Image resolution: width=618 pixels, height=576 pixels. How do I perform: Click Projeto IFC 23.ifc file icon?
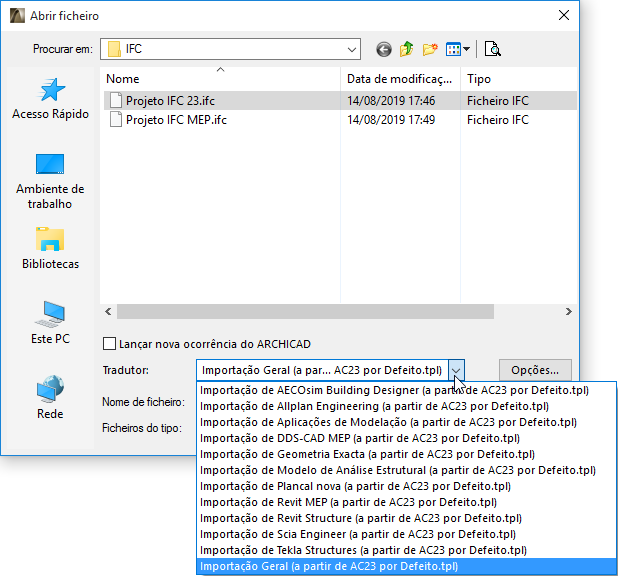tap(115, 101)
